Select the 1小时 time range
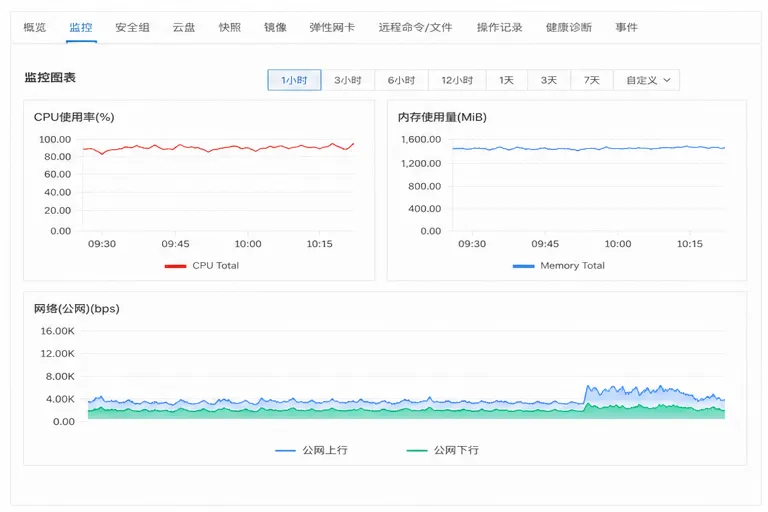 pyautogui.click(x=294, y=80)
